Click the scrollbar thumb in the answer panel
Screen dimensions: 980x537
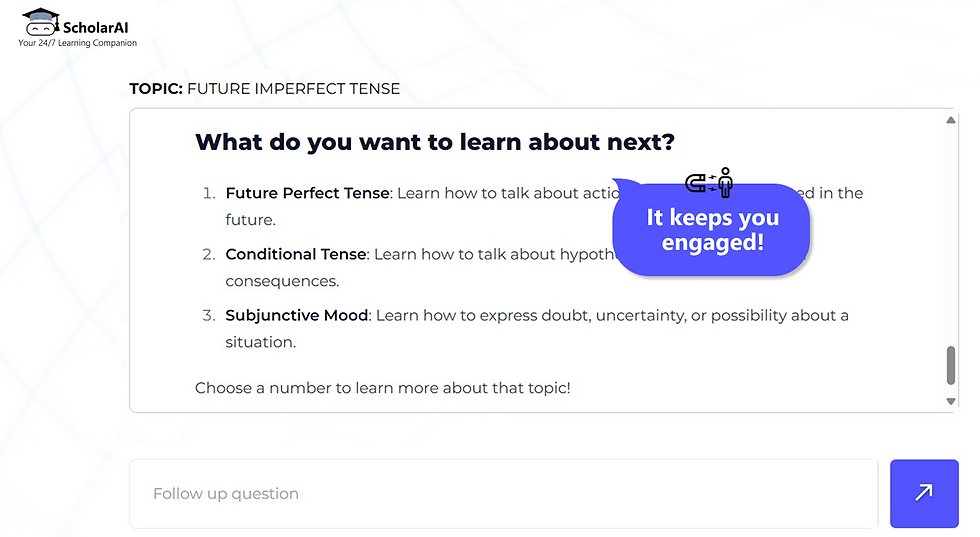(x=951, y=365)
